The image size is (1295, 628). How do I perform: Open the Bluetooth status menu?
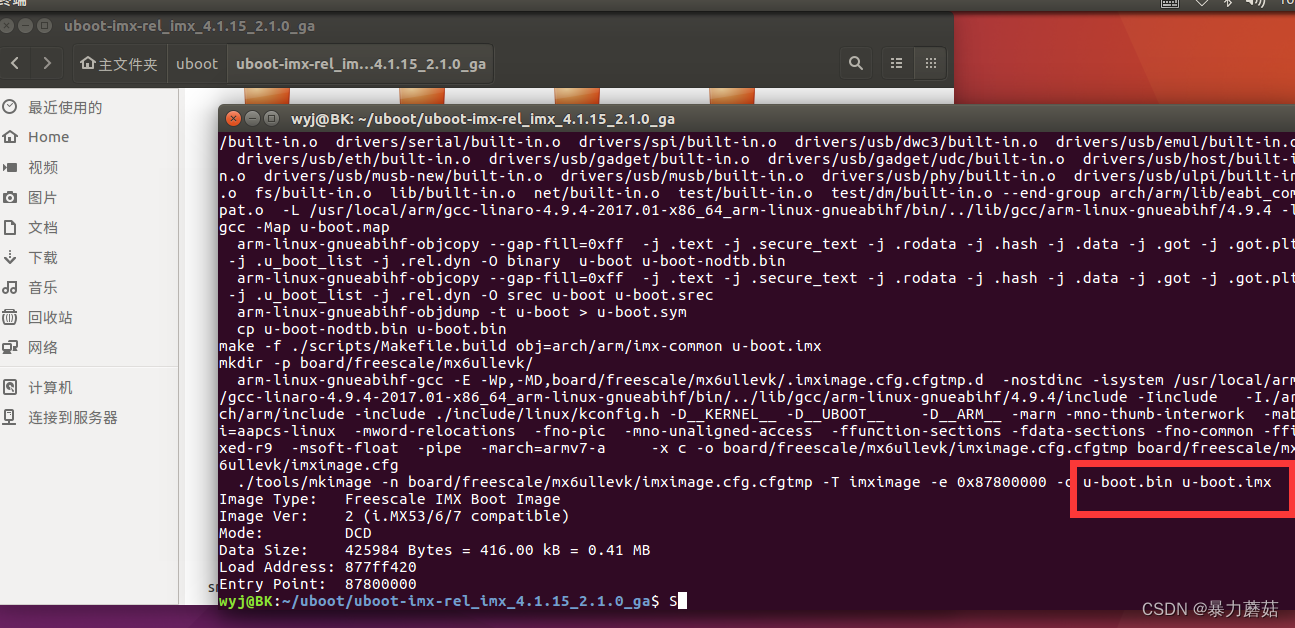pos(1228,5)
